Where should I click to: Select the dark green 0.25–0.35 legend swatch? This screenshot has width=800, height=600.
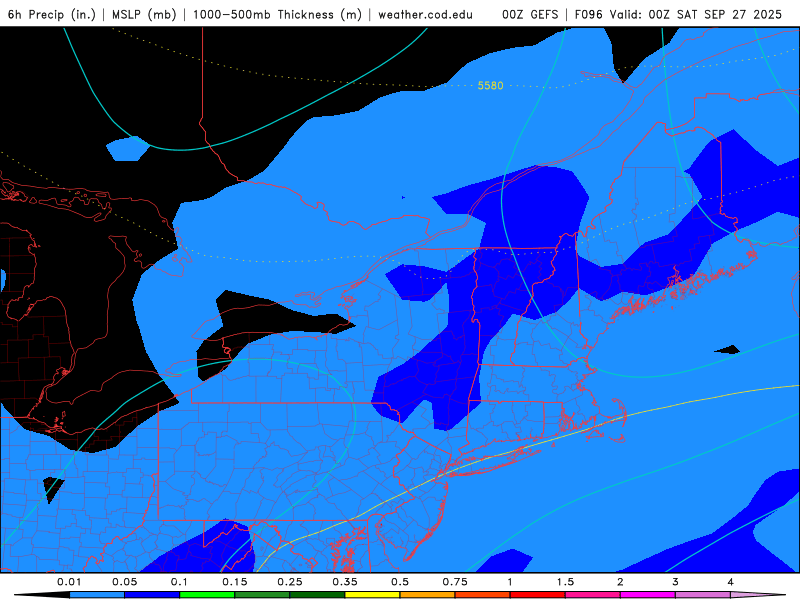pos(317,595)
